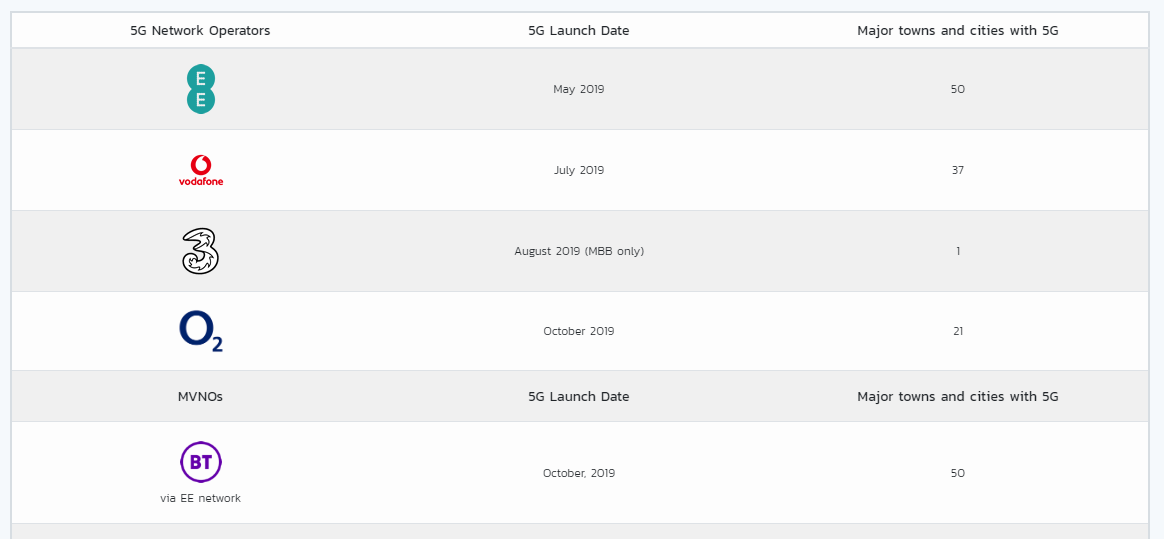Click the O2 operator logo
This screenshot has width=1164, height=539.
[x=200, y=331]
